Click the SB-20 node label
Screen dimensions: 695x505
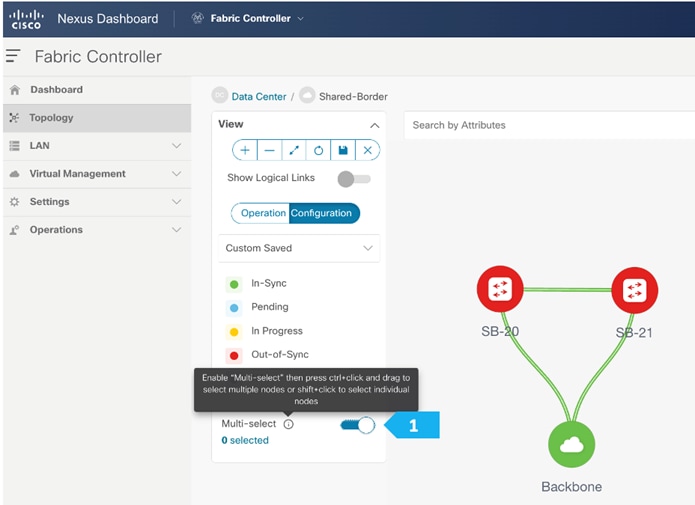pos(500,332)
